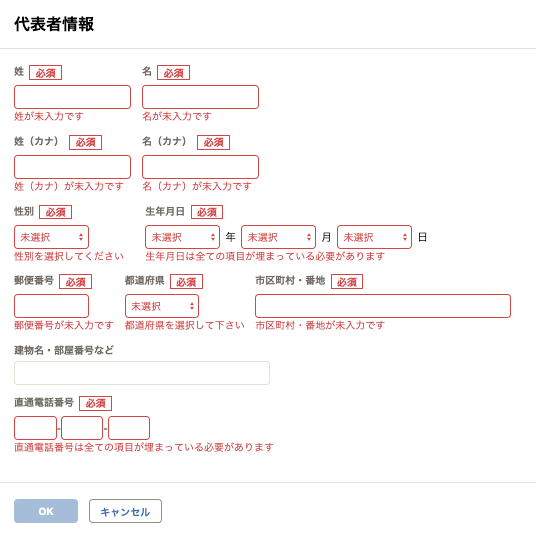Viewport: 536px width, 537px height.
Task: Click the last 直通電話番号 box
Action: pos(129,428)
